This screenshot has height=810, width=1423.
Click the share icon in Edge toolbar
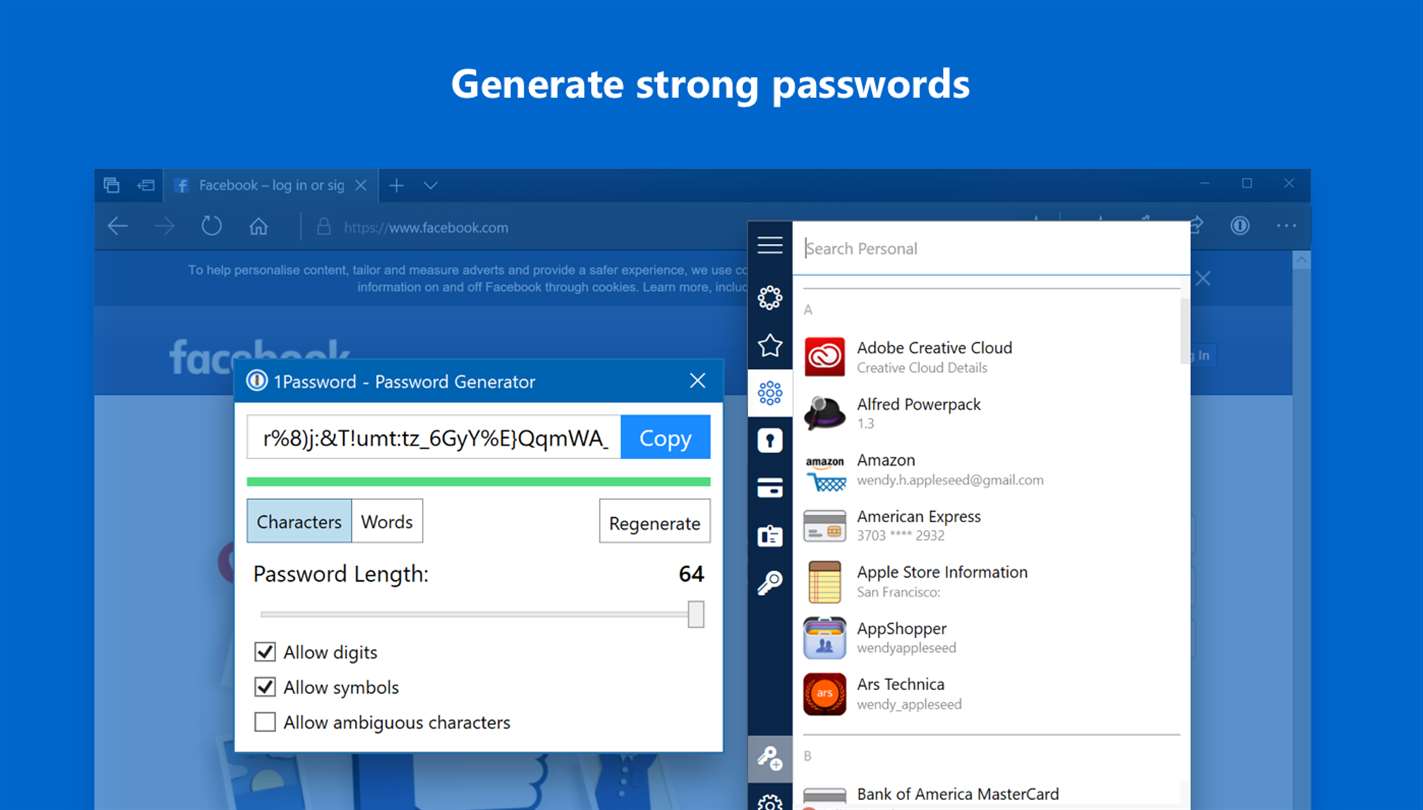1194,226
